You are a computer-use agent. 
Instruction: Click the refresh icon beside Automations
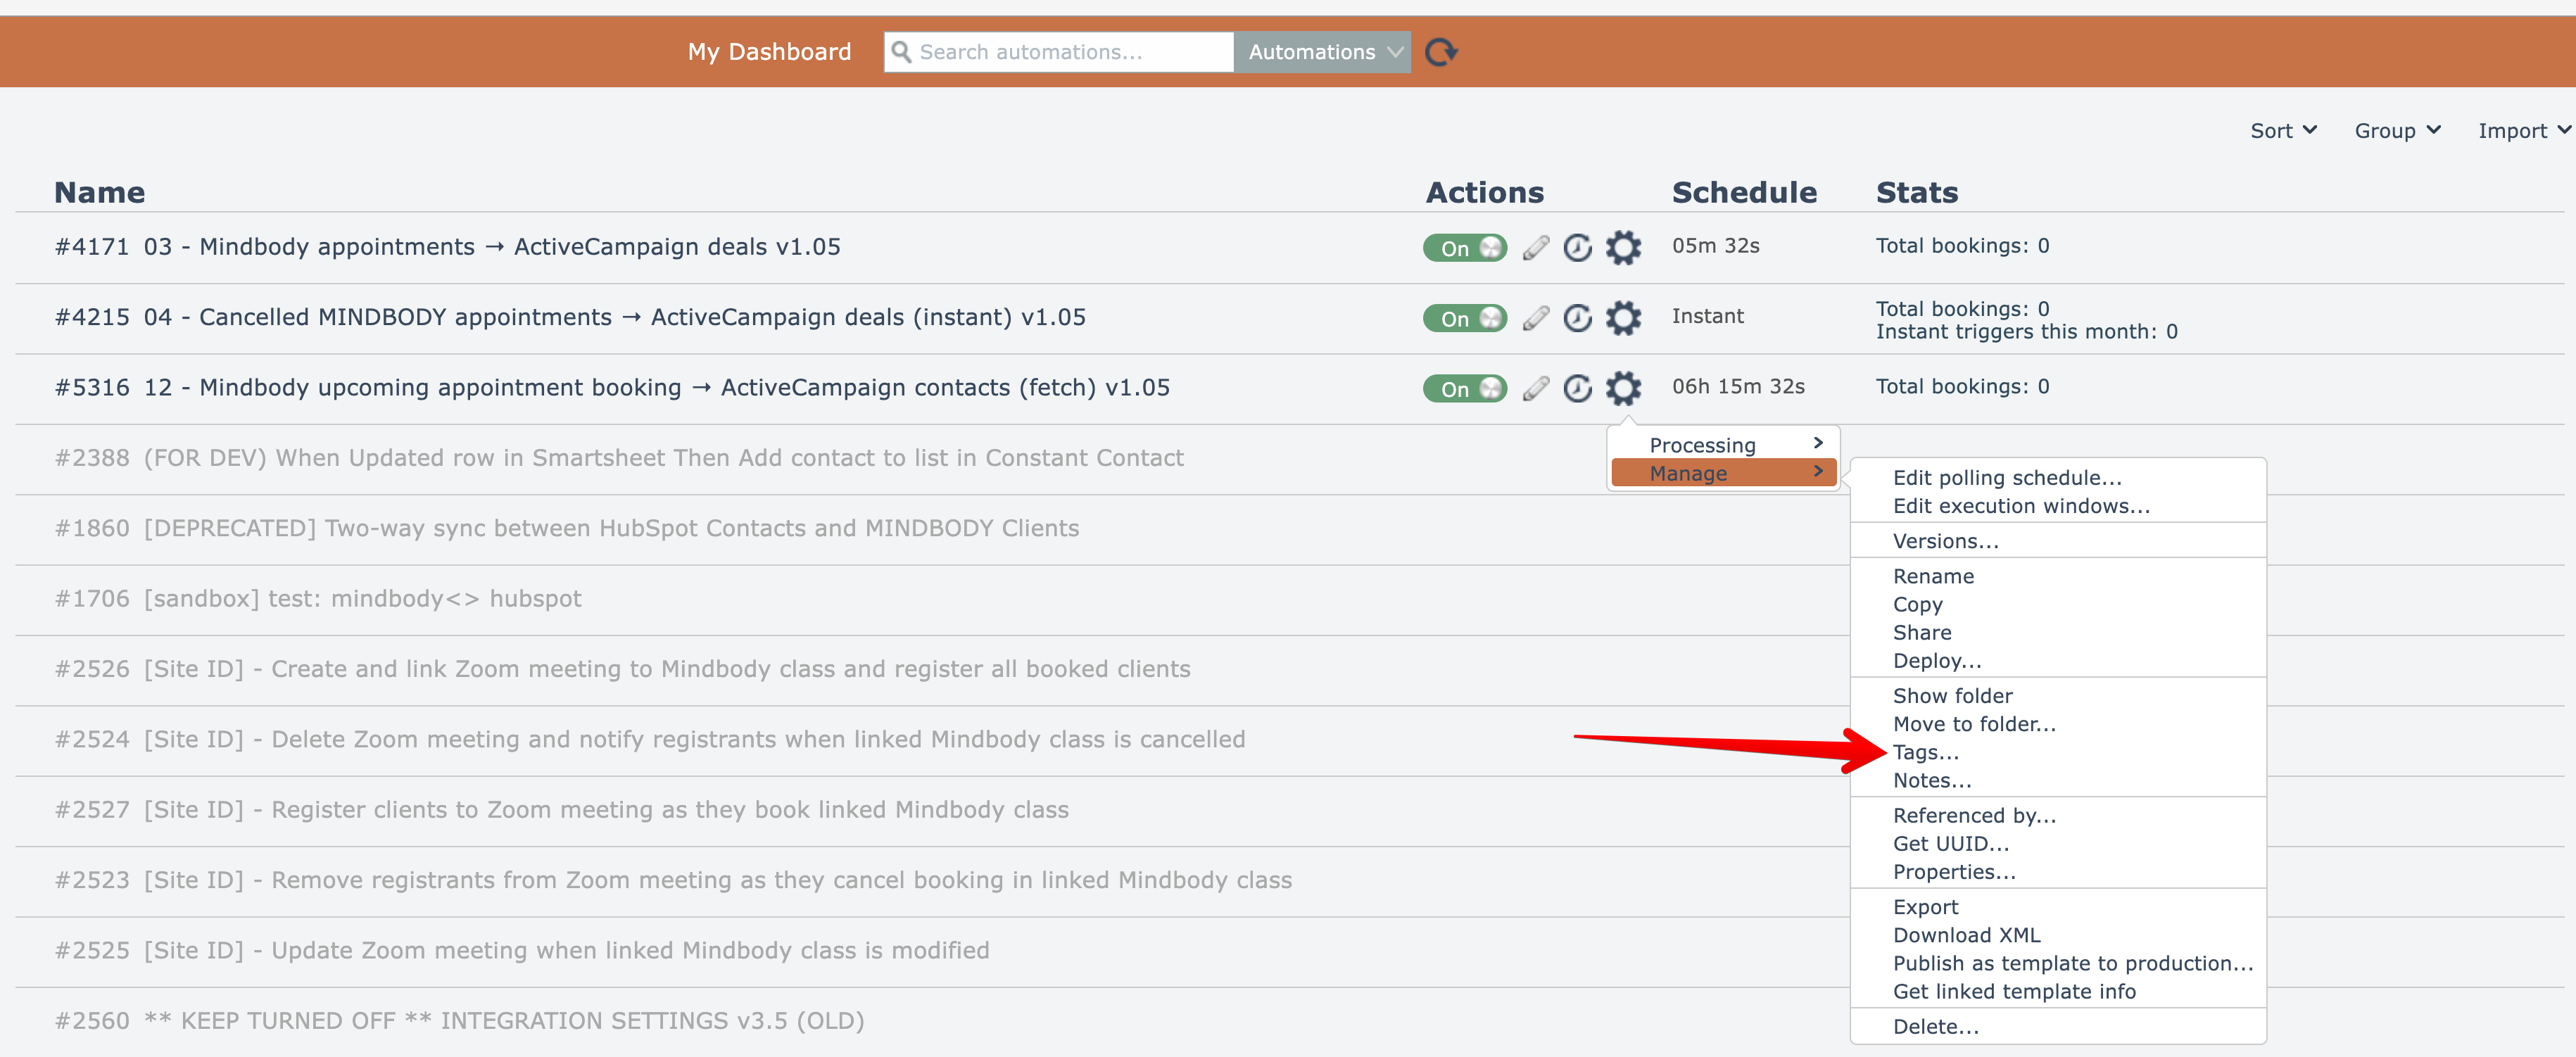[1440, 52]
